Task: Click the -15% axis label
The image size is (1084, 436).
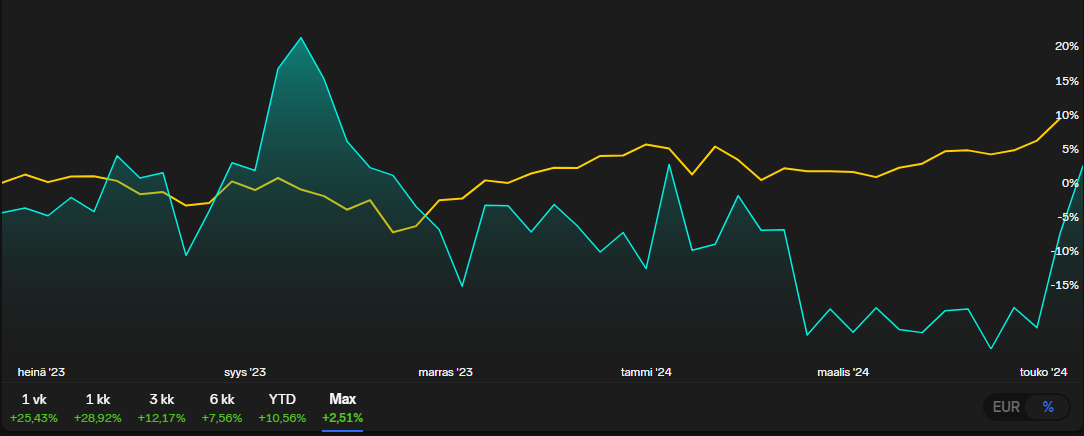Action: pos(1065,285)
